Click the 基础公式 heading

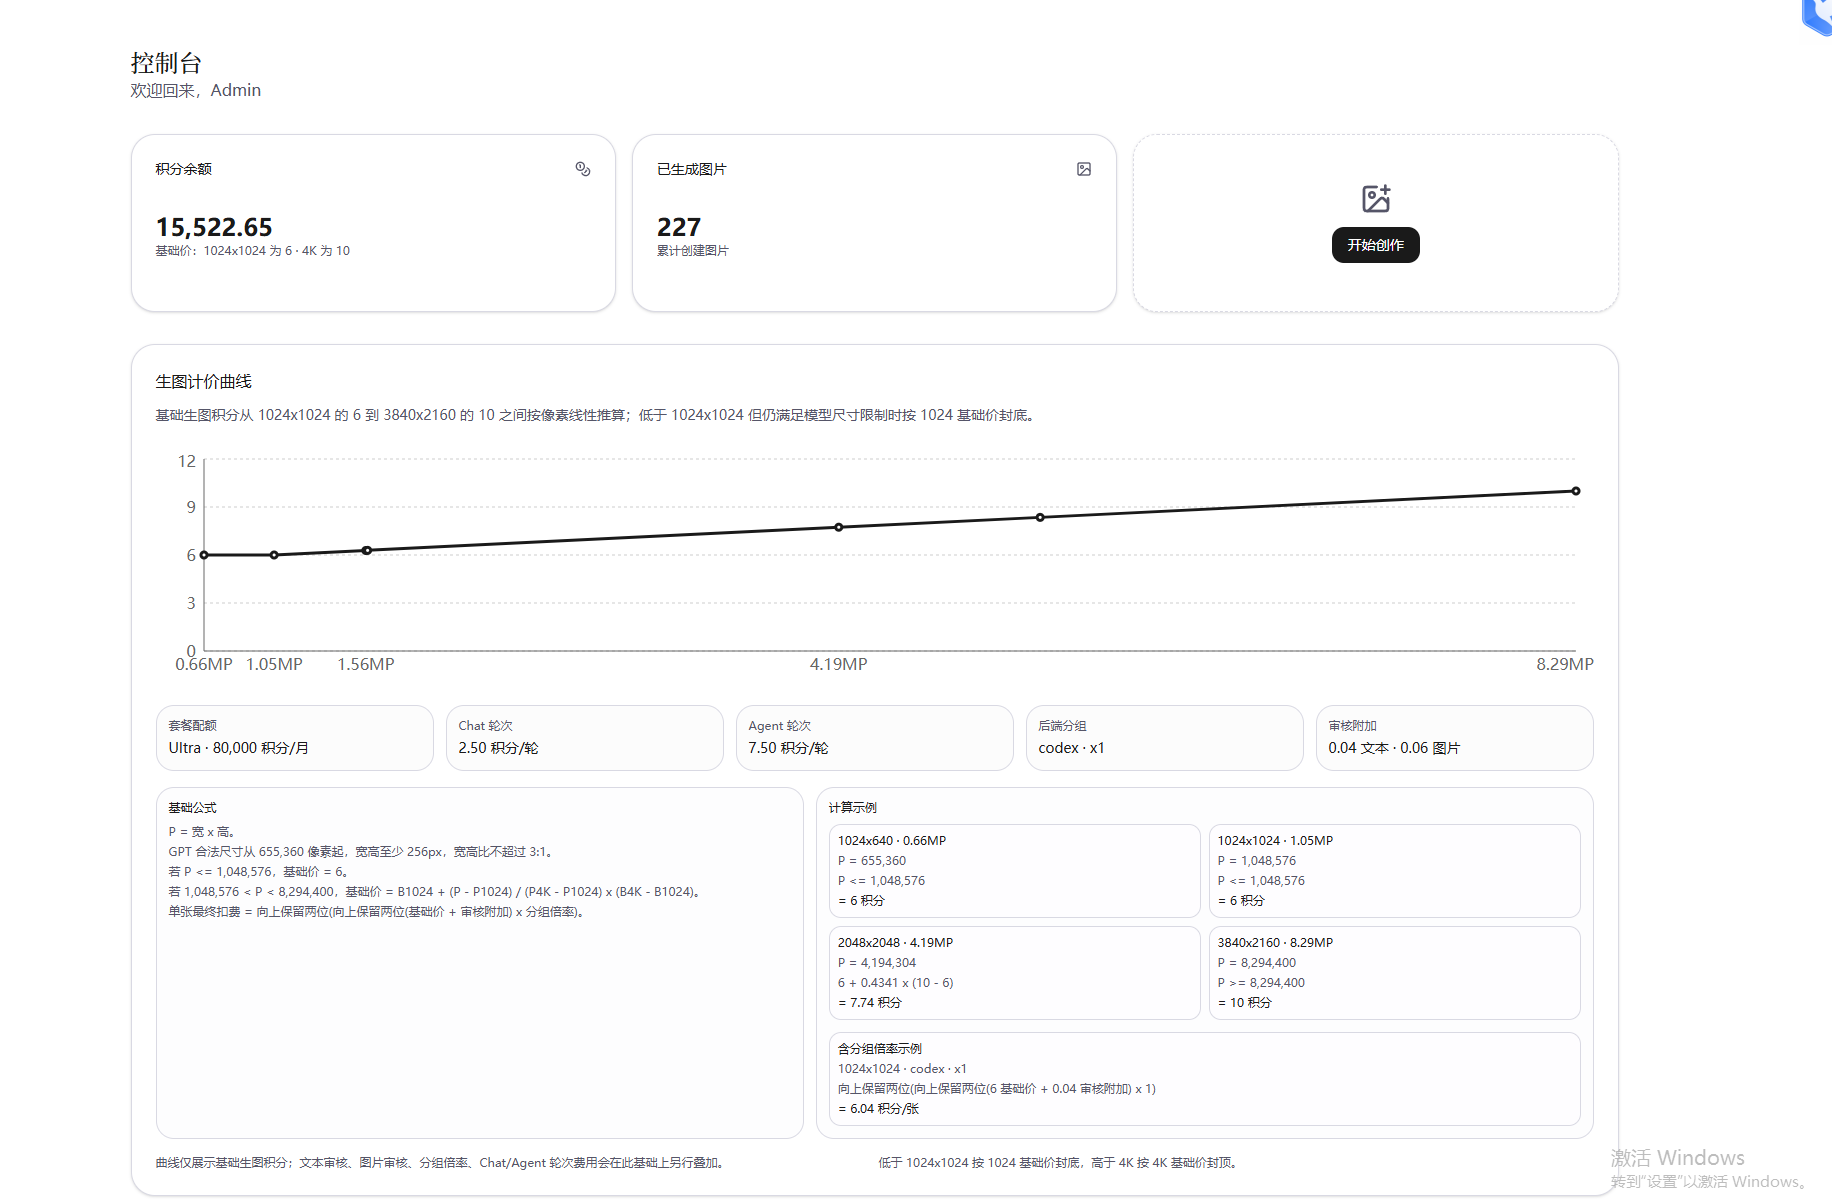pyautogui.click(x=192, y=808)
